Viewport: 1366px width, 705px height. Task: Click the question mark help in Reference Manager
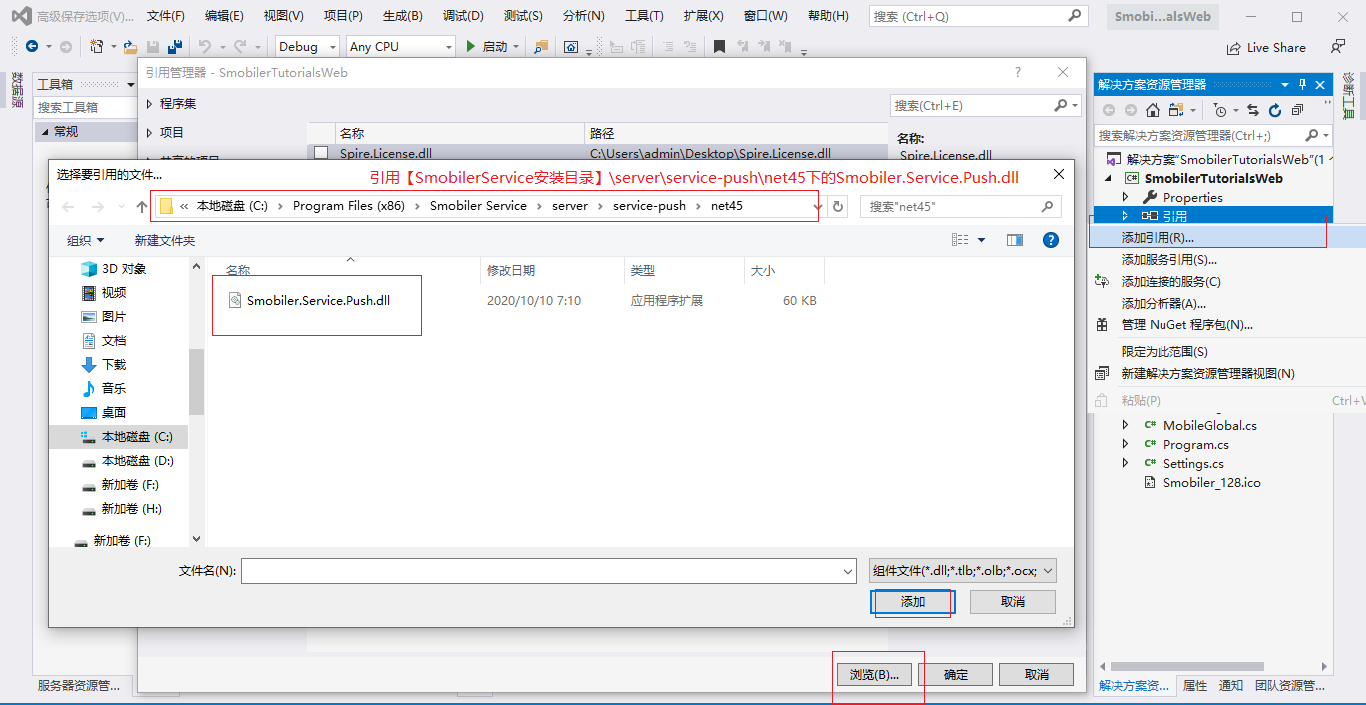click(1018, 72)
